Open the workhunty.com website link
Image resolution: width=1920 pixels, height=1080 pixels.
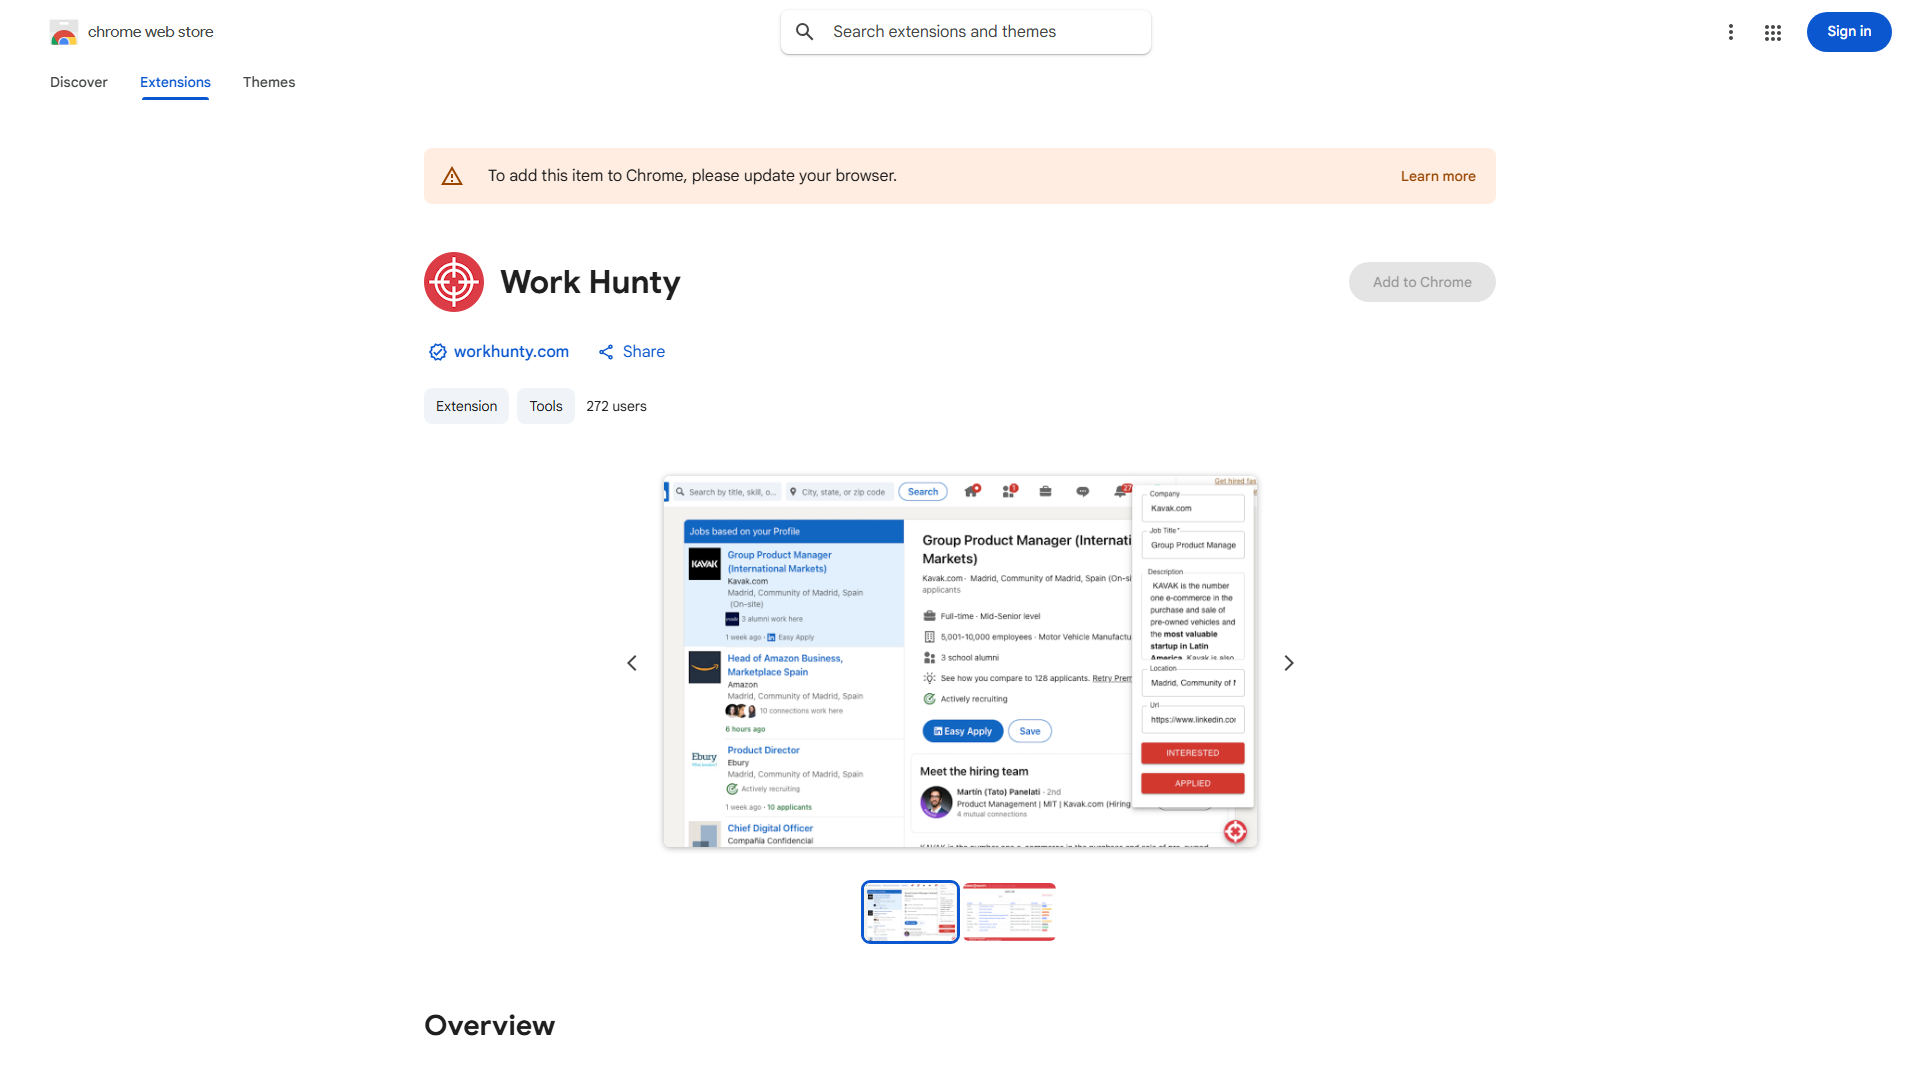coord(511,352)
